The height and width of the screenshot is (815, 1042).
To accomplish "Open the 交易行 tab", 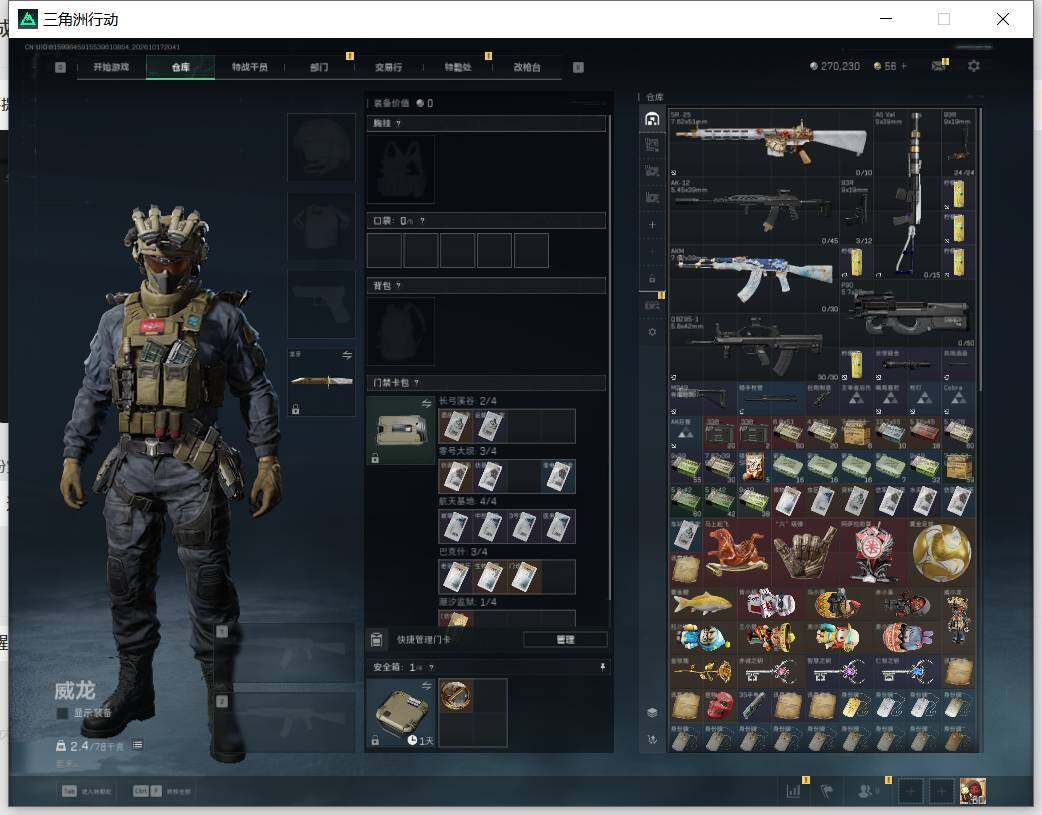I will point(388,67).
